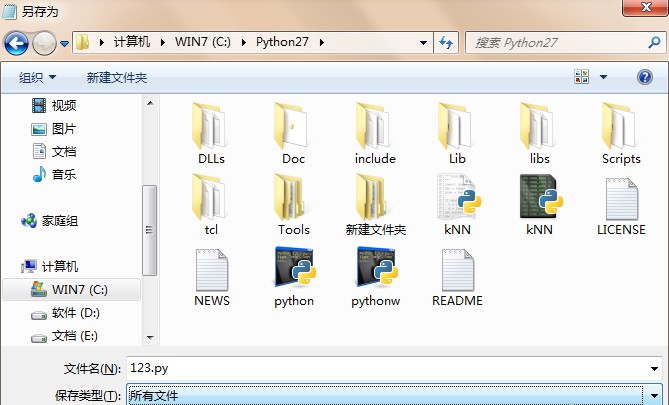
Task: Click Python27 in the address path
Action: click(282, 42)
